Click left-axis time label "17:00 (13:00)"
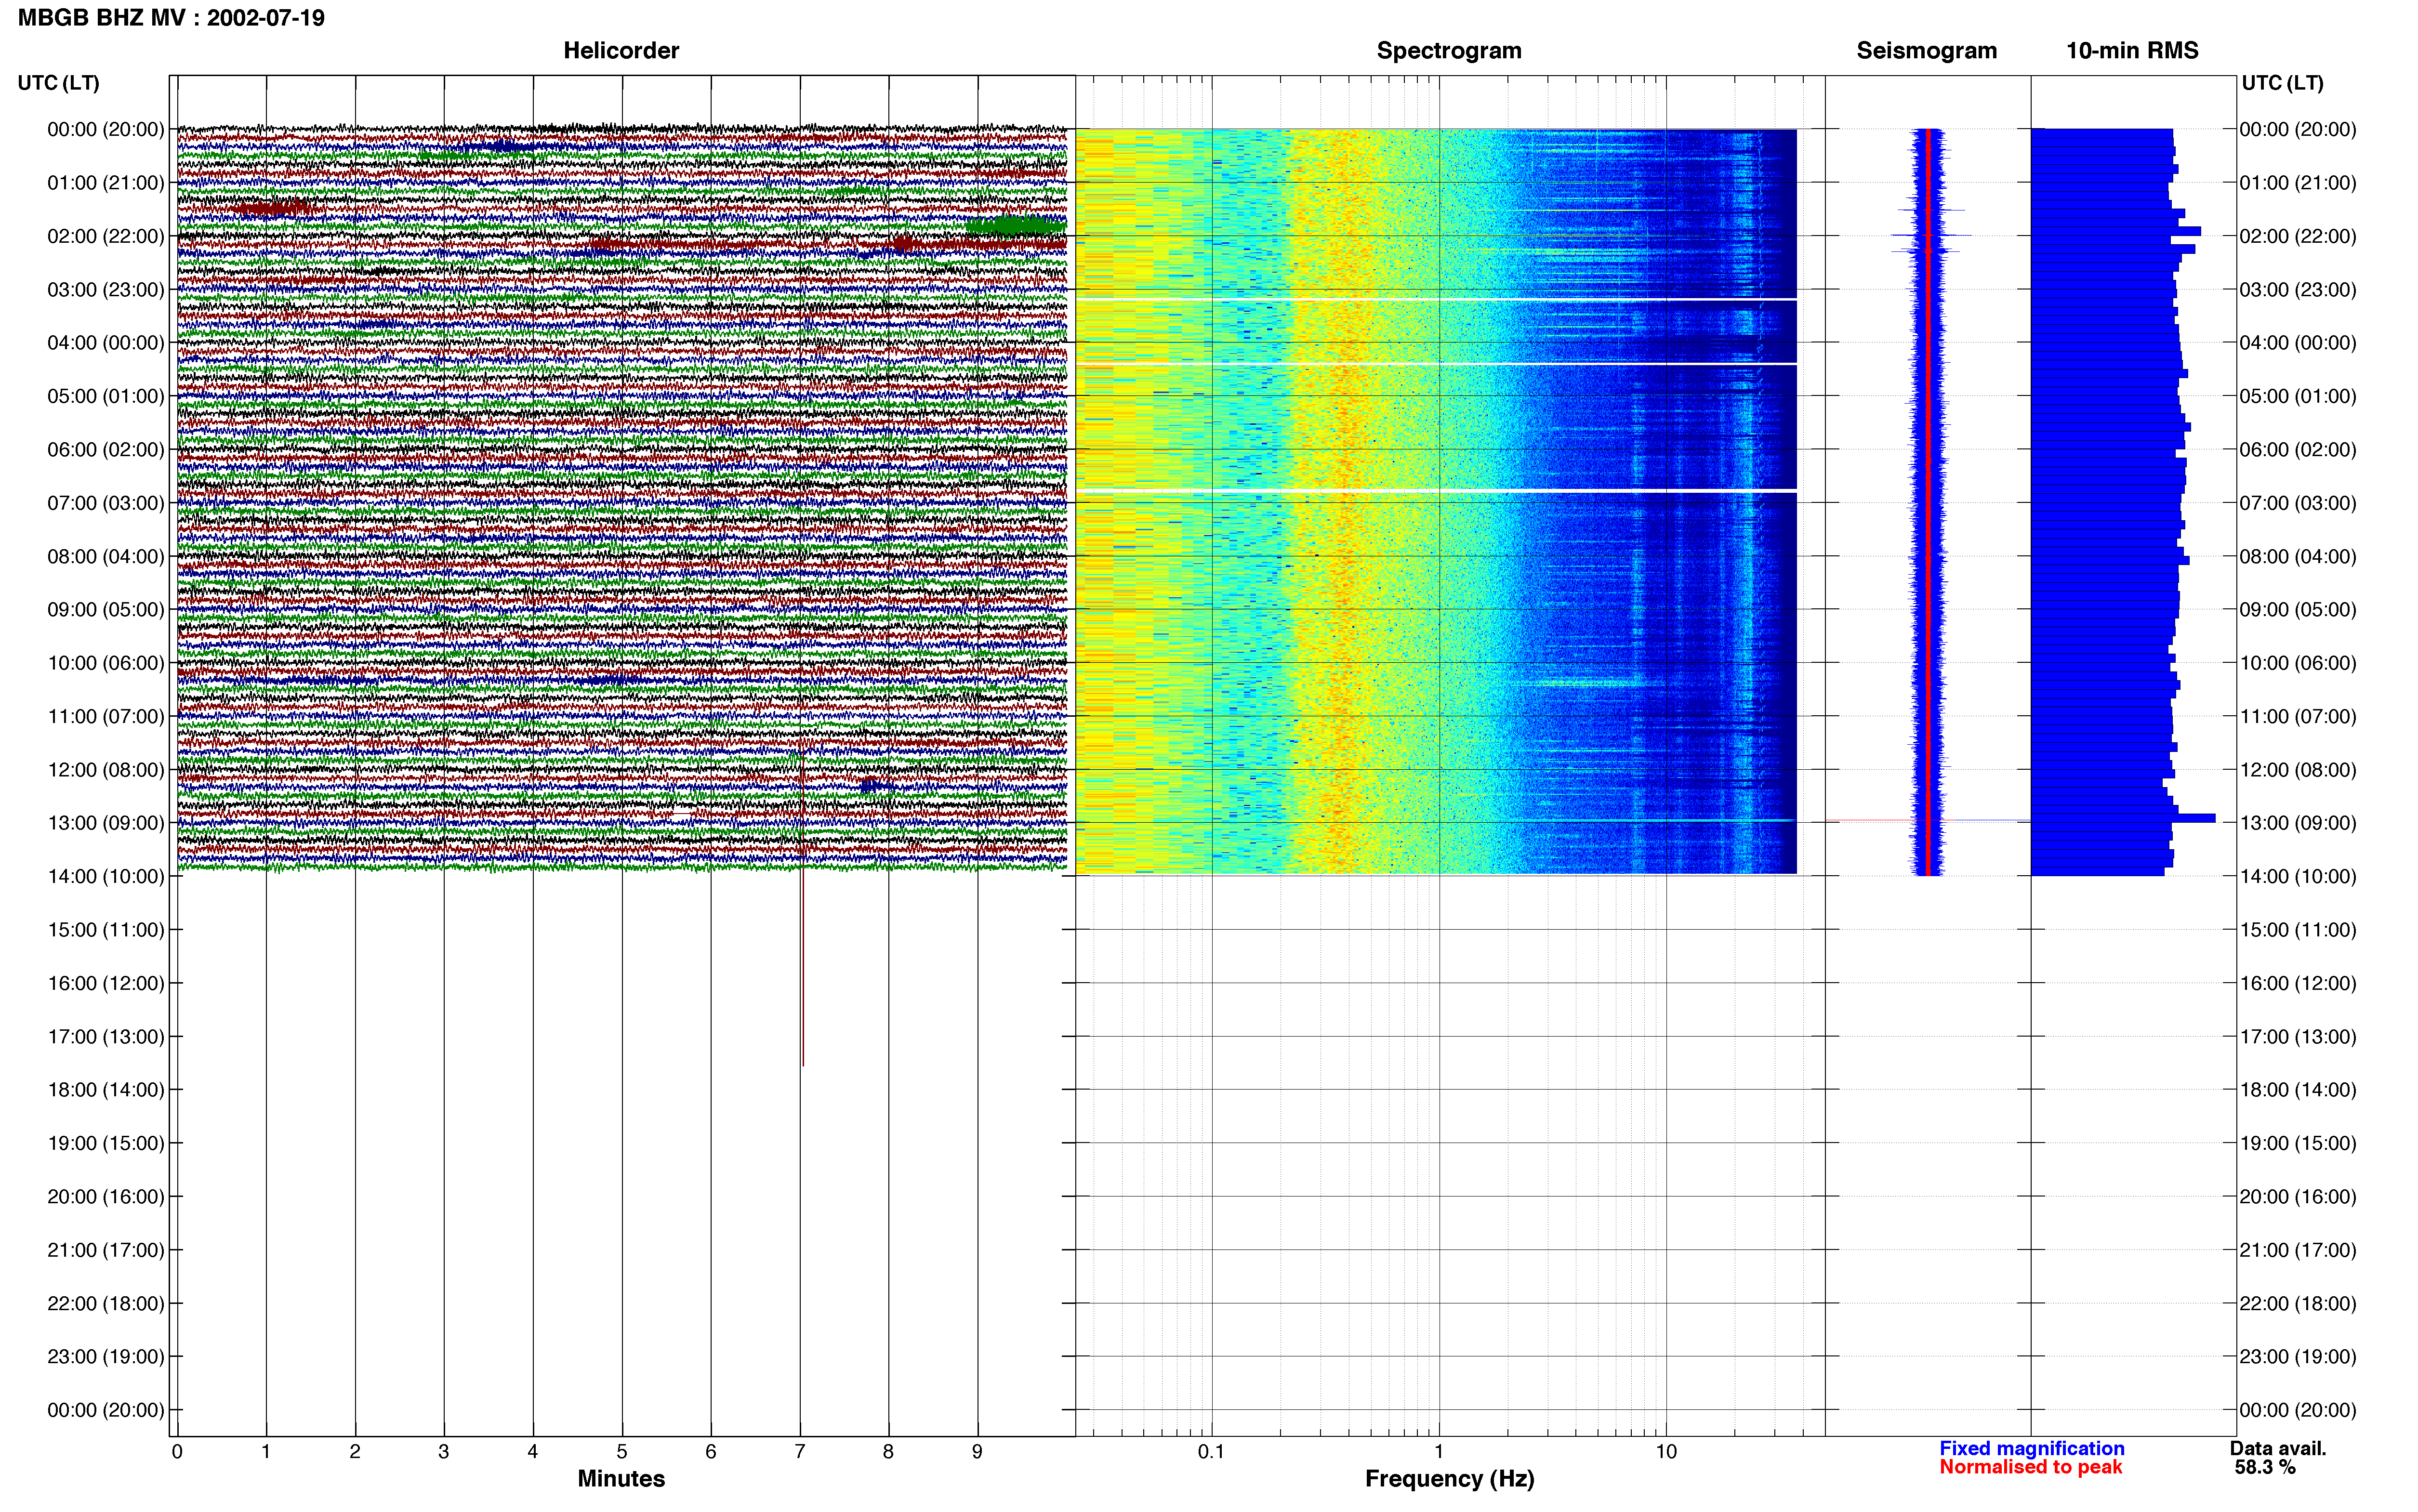This screenshot has height=1512, width=2418. 106,1036
